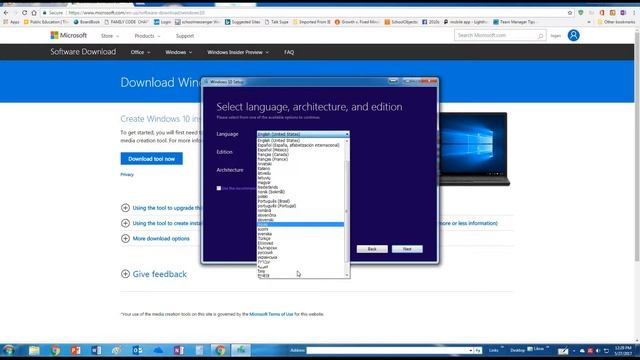Viewport: 640px width, 360px height.
Task: Click the Software Download heading link
Action: 83,52
